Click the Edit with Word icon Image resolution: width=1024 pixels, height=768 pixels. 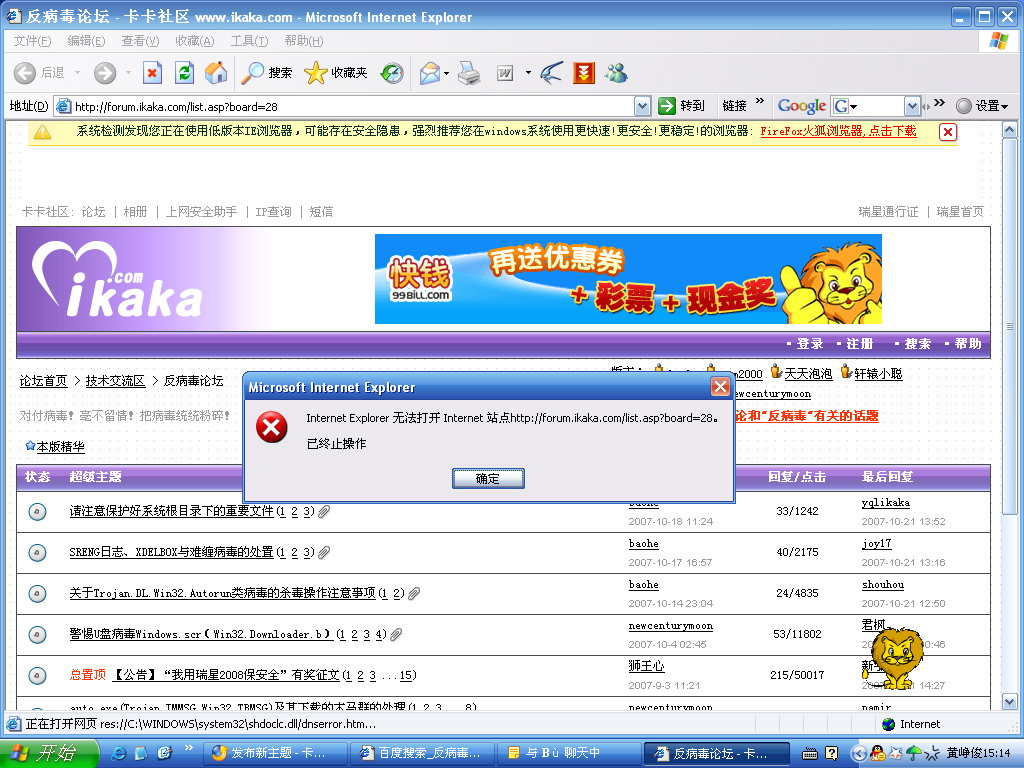[505, 72]
